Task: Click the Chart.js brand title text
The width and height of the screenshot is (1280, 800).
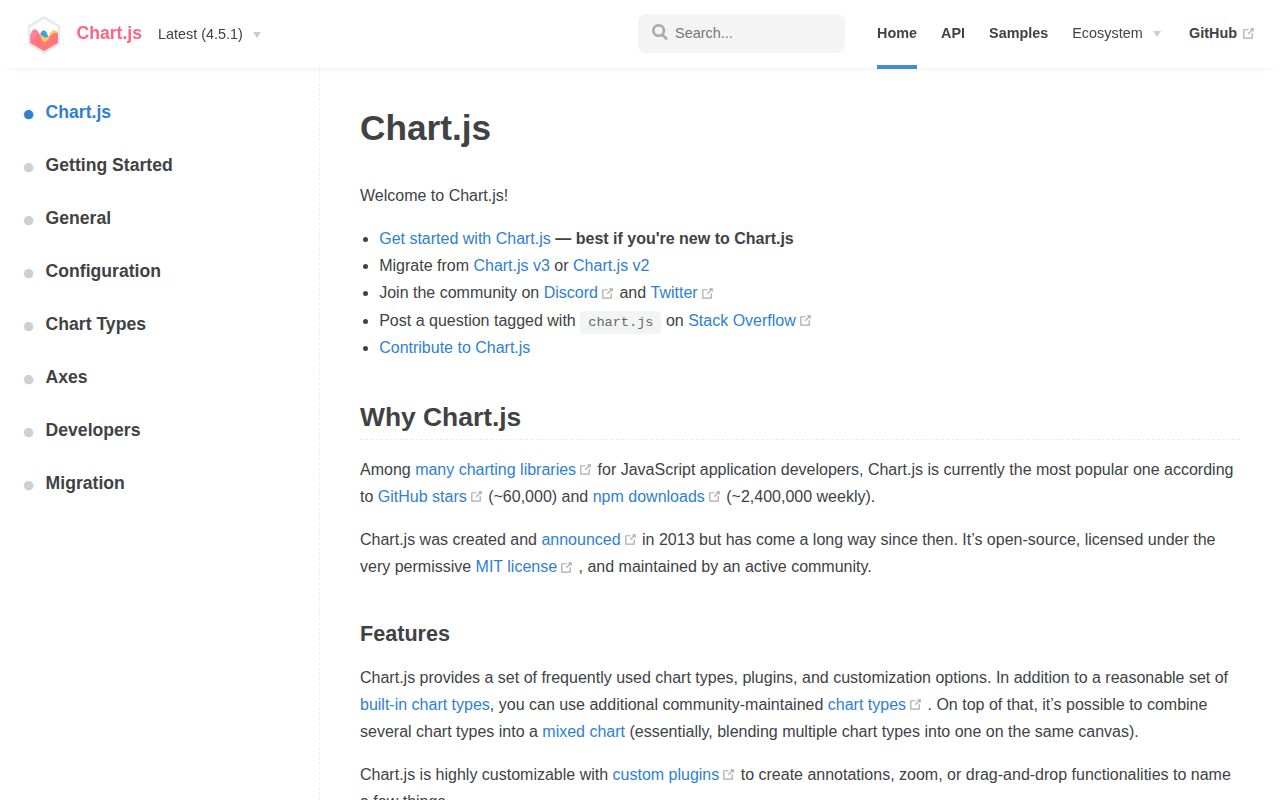Action: (109, 33)
